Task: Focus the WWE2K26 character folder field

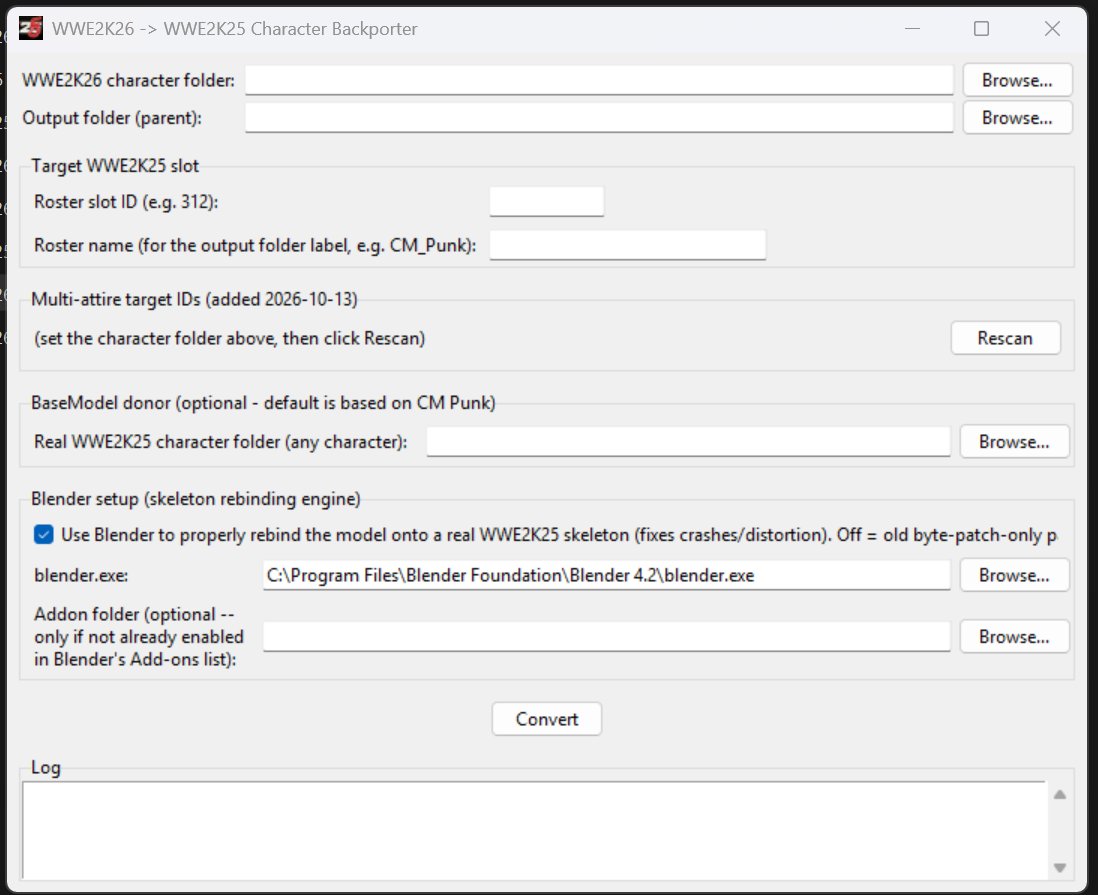Action: (599, 80)
